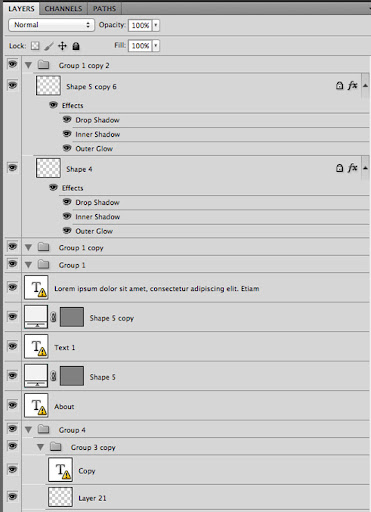Click the lock icon on Shape 4 layer

pyautogui.click(x=339, y=168)
